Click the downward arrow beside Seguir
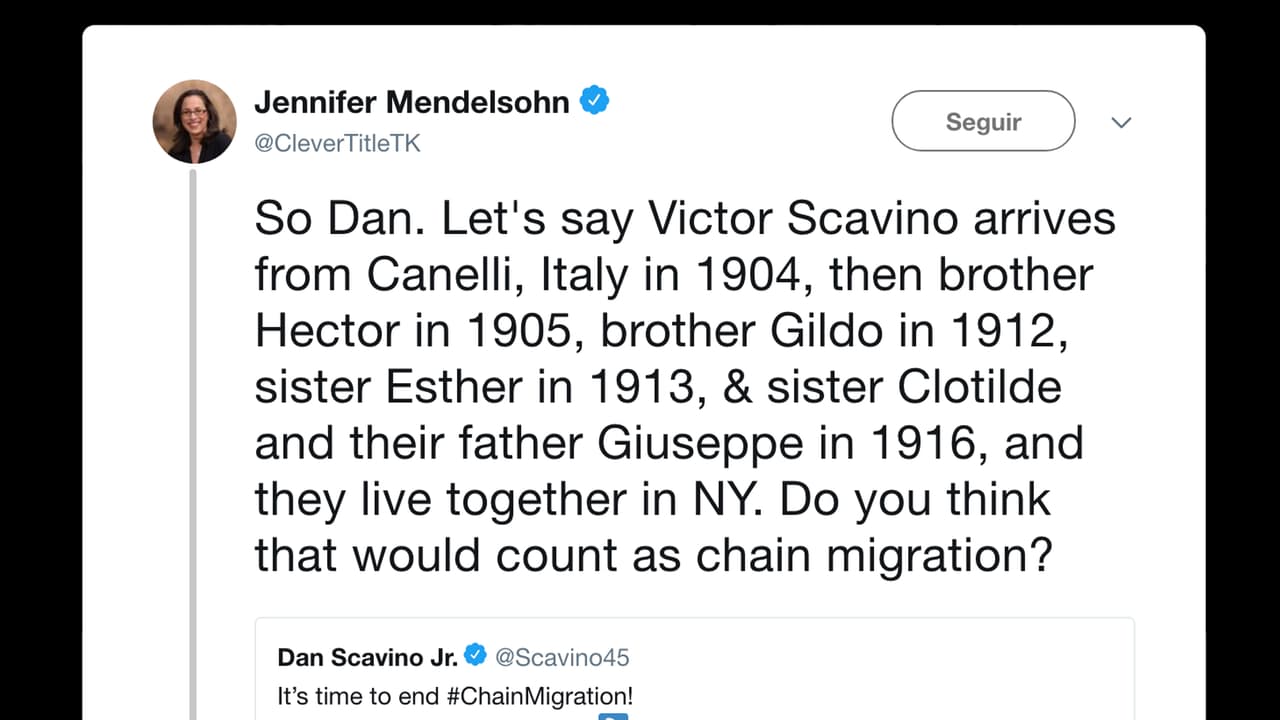 [1121, 122]
